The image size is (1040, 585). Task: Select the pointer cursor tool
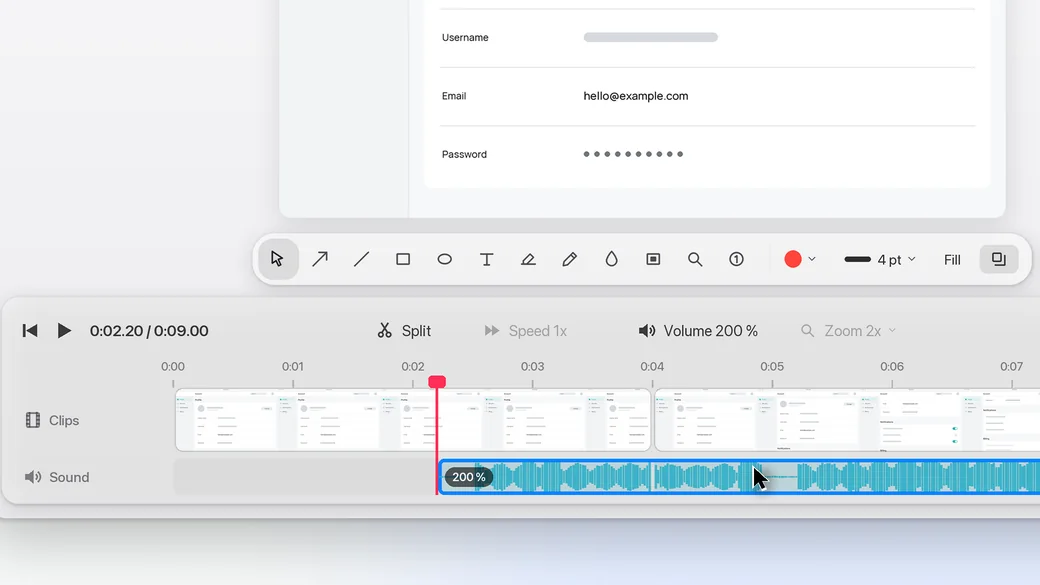277,259
